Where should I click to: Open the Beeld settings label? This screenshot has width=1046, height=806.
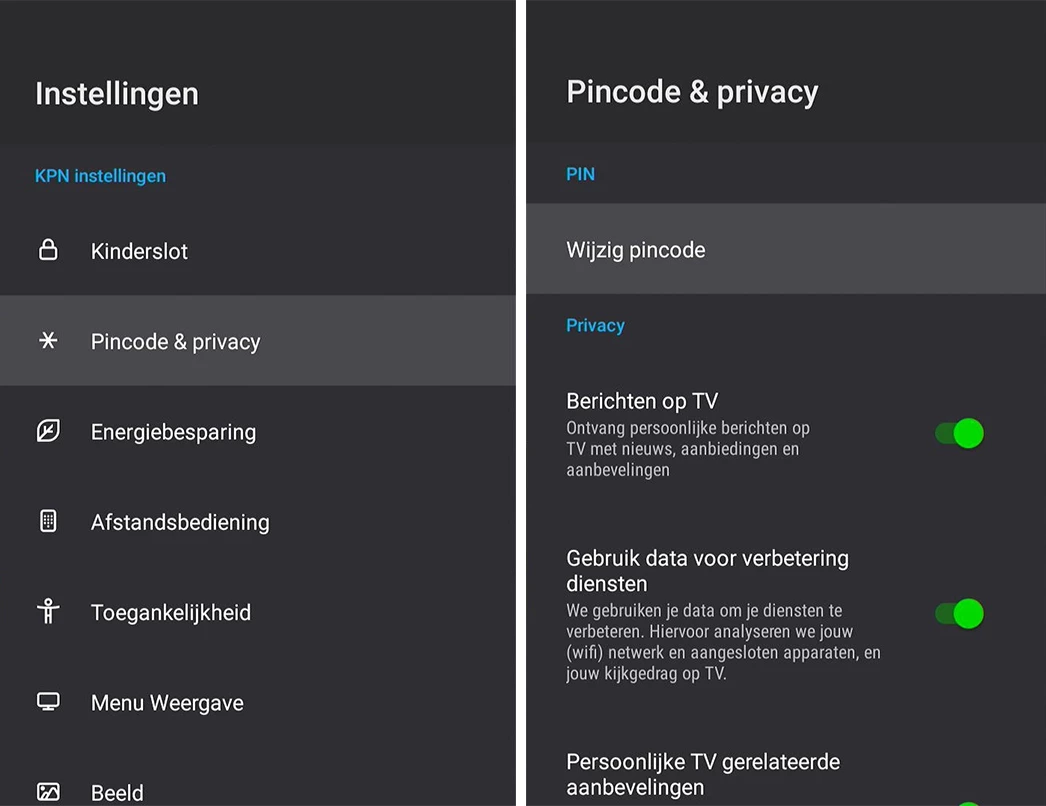click(x=117, y=793)
